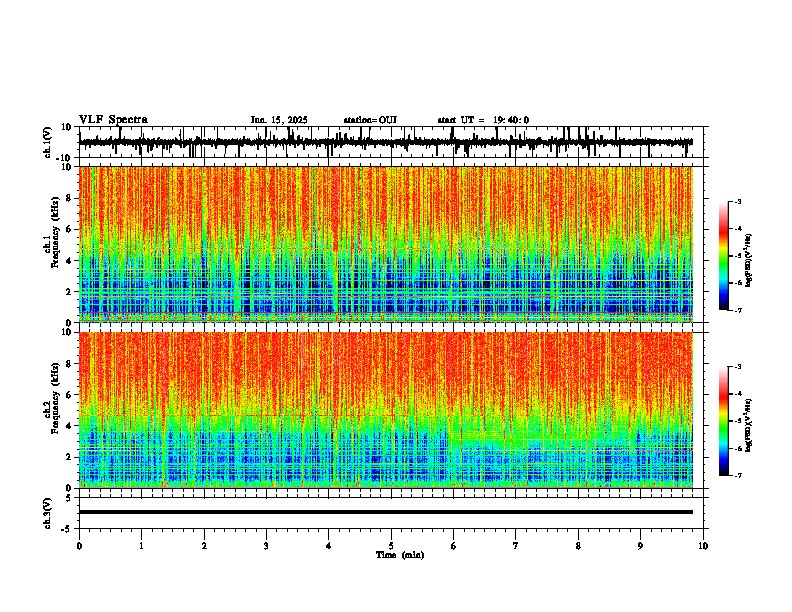Click time-axis tick label 9
This screenshot has height=612, width=792.
(640, 546)
